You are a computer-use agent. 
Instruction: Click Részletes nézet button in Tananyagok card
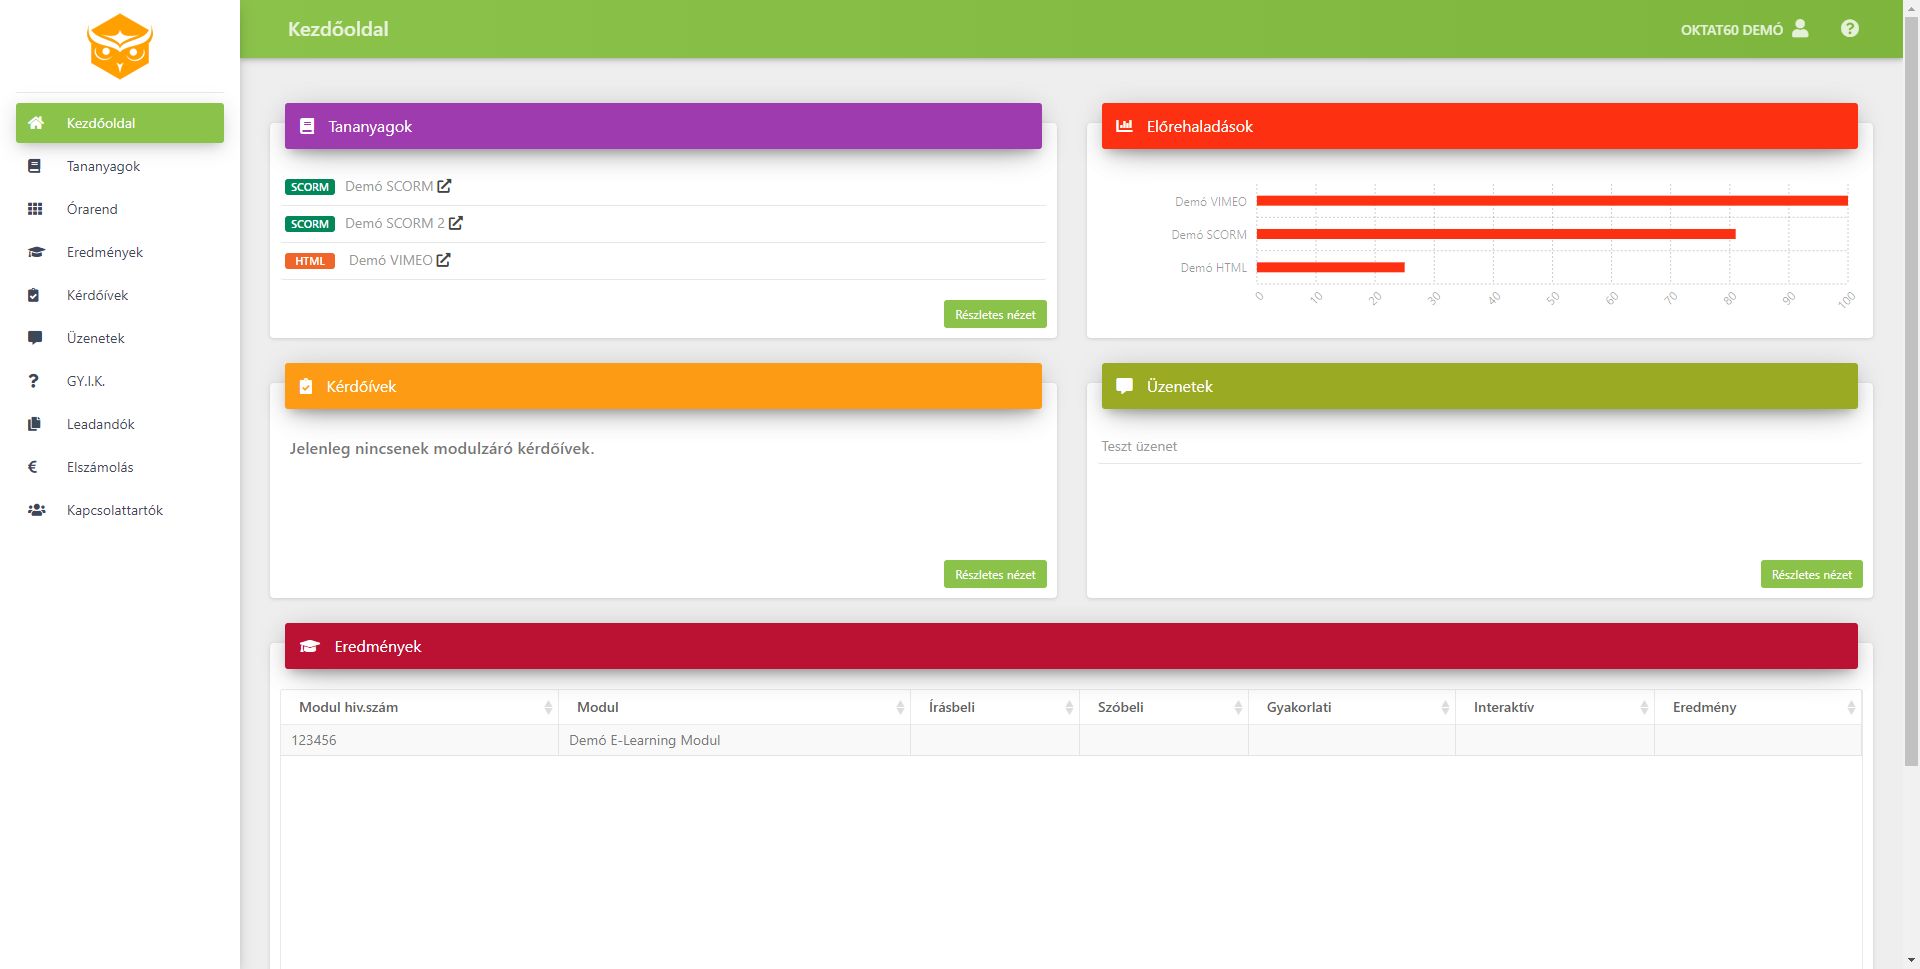tap(994, 314)
